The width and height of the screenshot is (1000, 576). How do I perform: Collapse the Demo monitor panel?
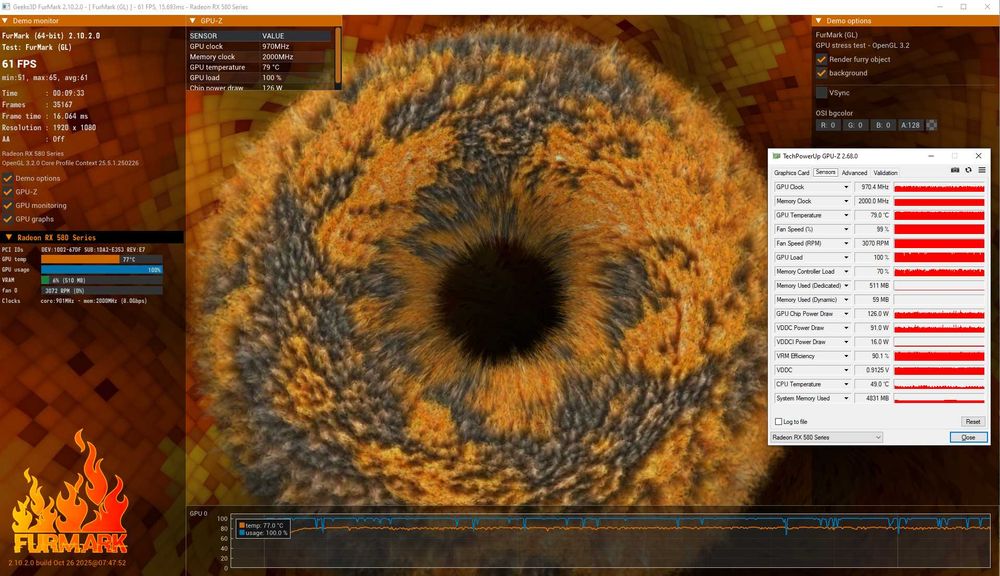pos(5,20)
